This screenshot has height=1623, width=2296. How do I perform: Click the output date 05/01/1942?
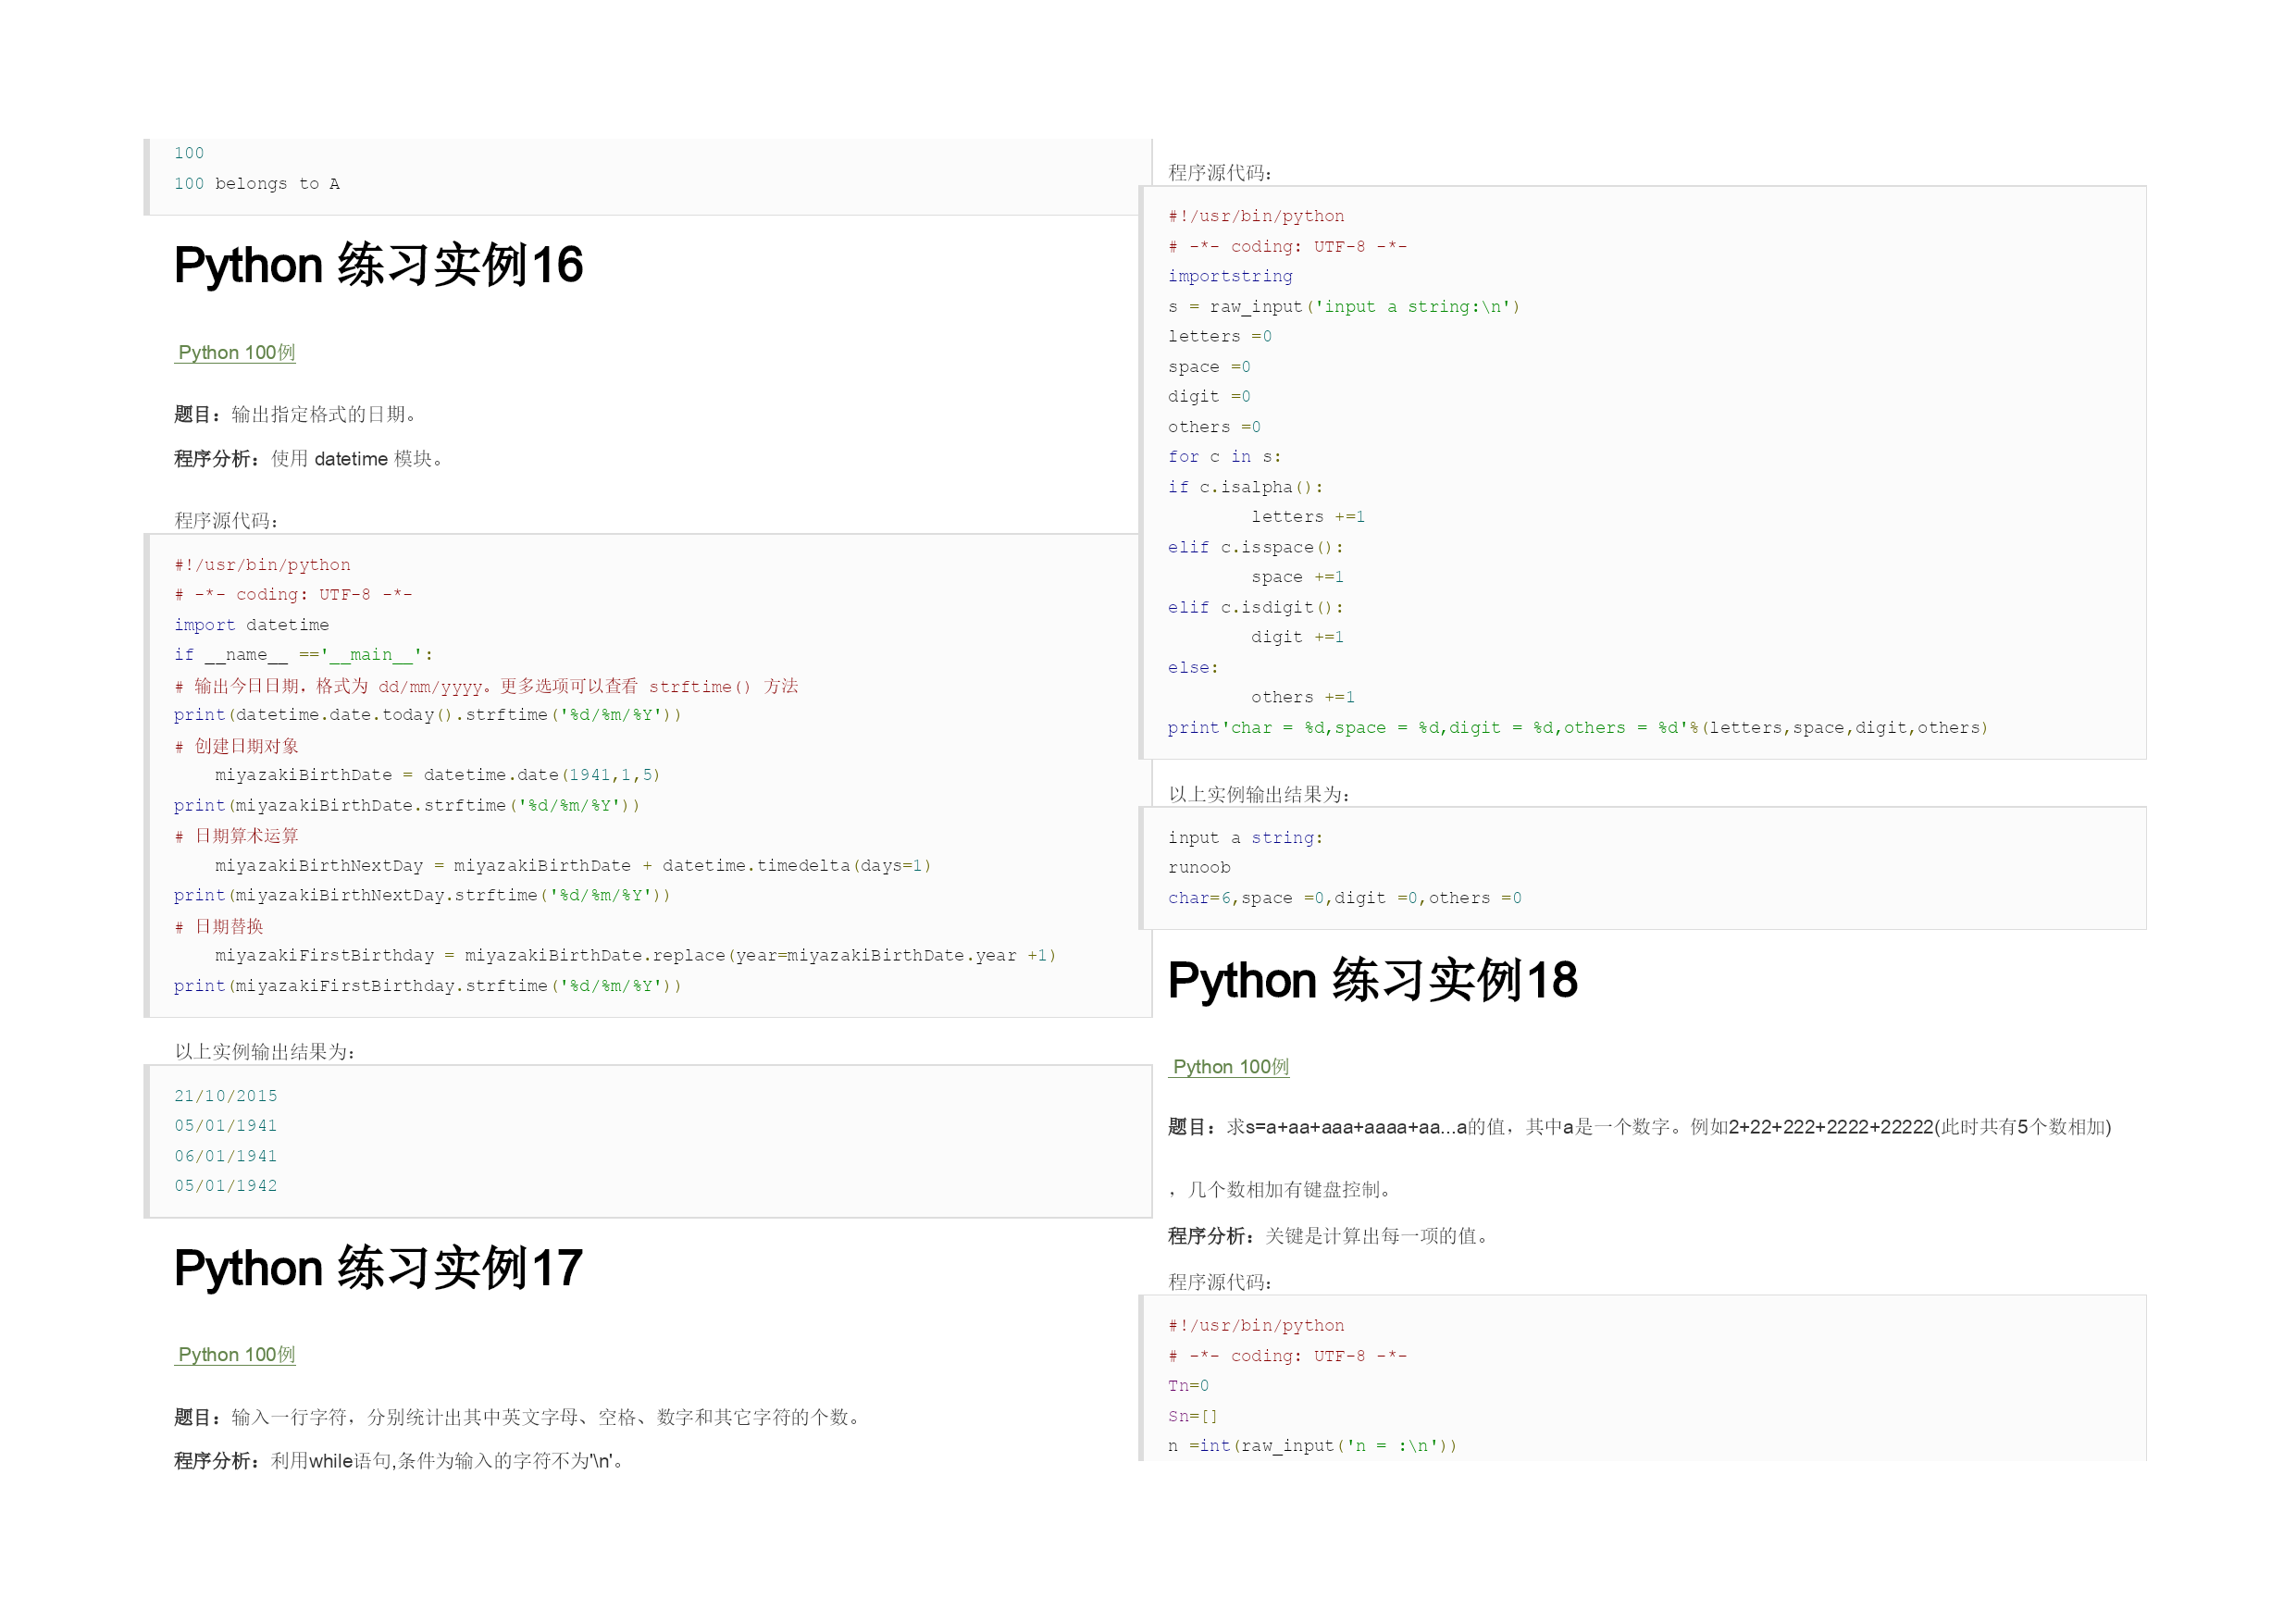tap(226, 1186)
